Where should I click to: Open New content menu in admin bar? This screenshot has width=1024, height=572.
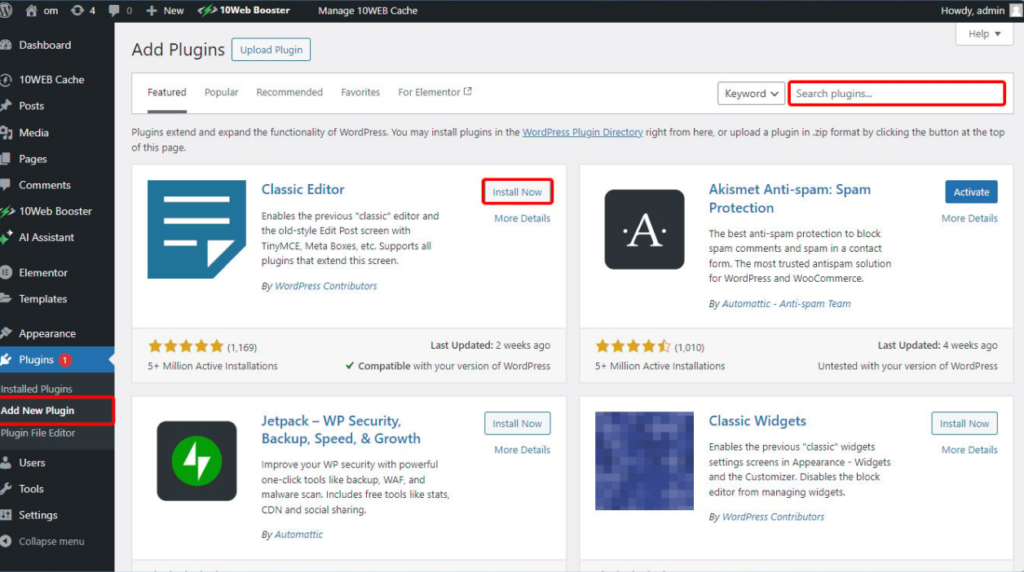click(165, 10)
